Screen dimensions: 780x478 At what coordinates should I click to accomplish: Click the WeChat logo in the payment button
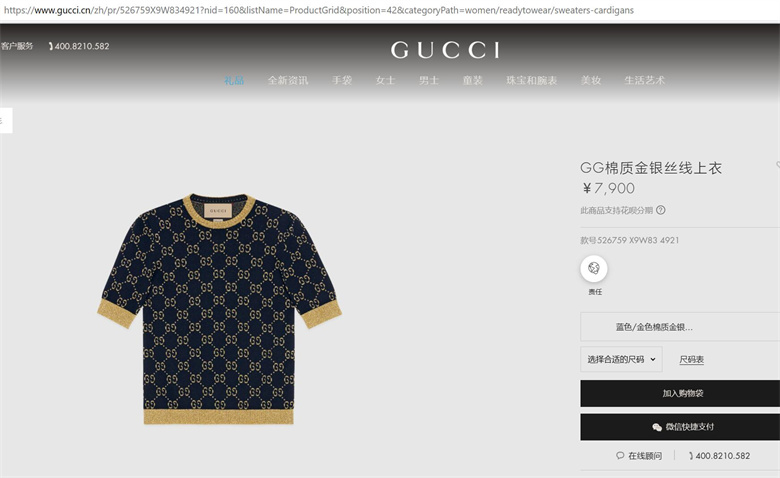coord(657,427)
